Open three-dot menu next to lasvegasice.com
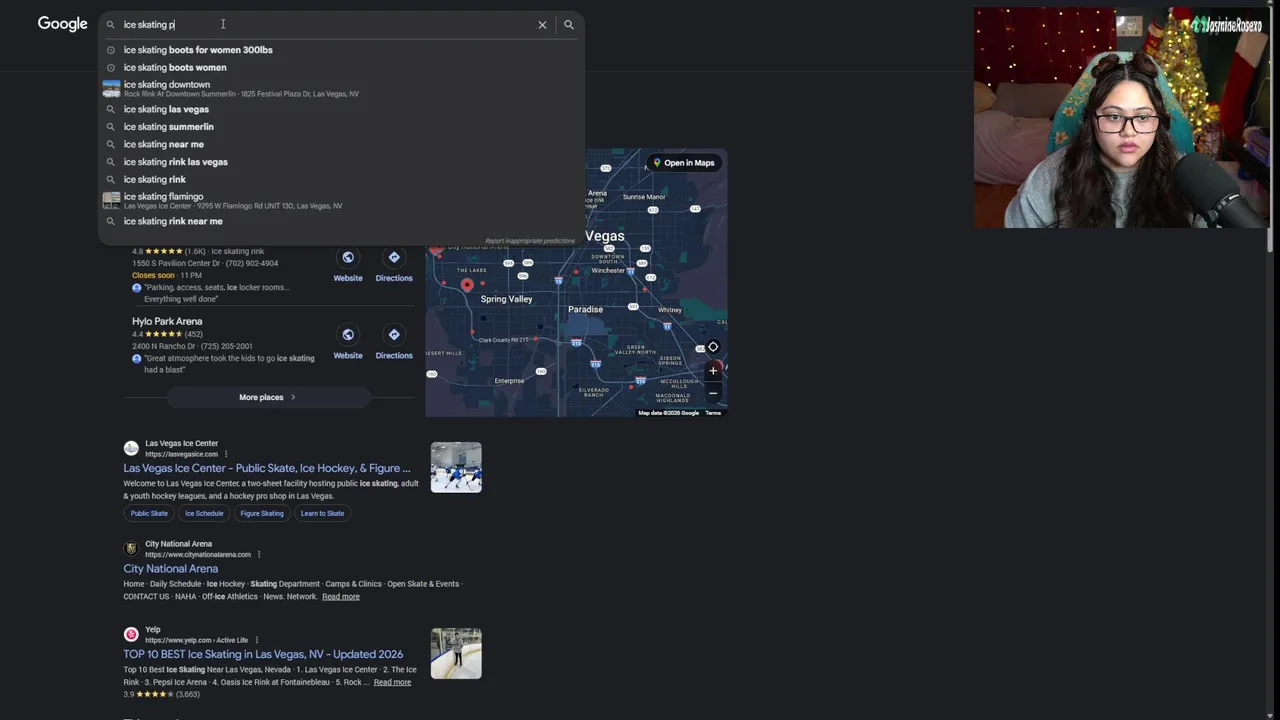1280x720 pixels. click(226, 454)
